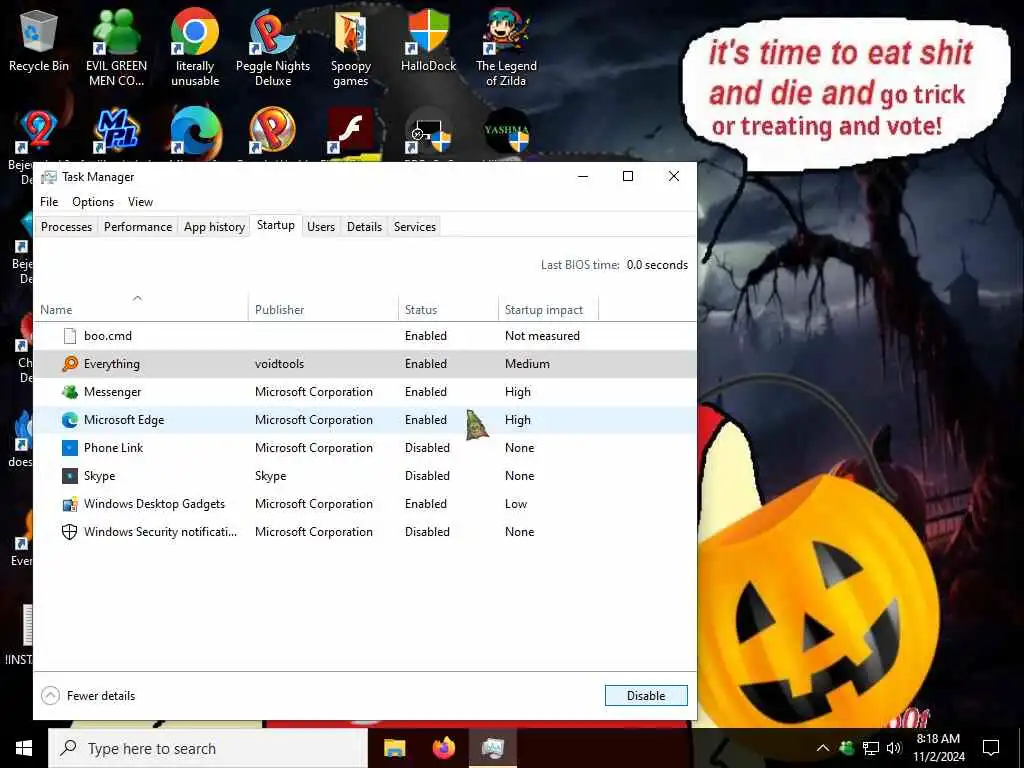Open EVIL GREEN MEN desktop shortcut
1024x768 pixels.
click(116, 47)
